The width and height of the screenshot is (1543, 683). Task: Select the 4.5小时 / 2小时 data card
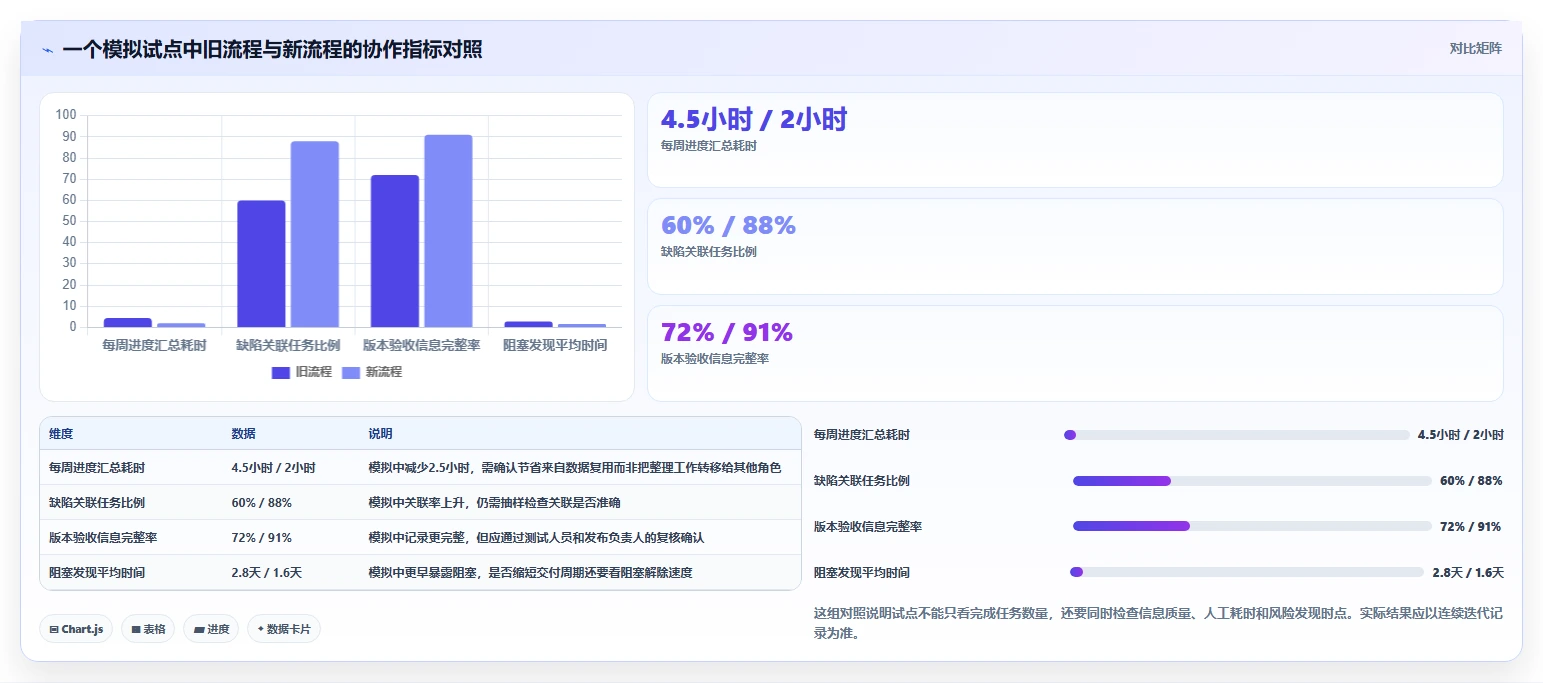coord(1075,140)
